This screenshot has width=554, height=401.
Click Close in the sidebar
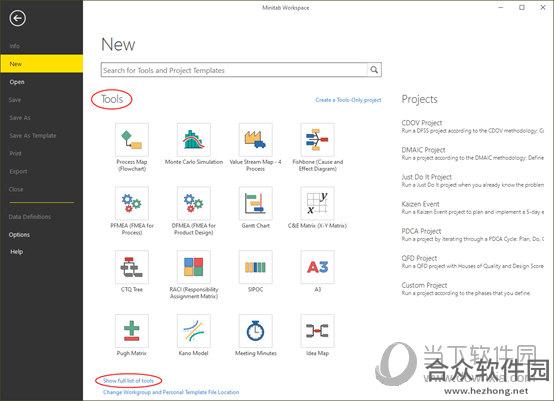(16, 189)
